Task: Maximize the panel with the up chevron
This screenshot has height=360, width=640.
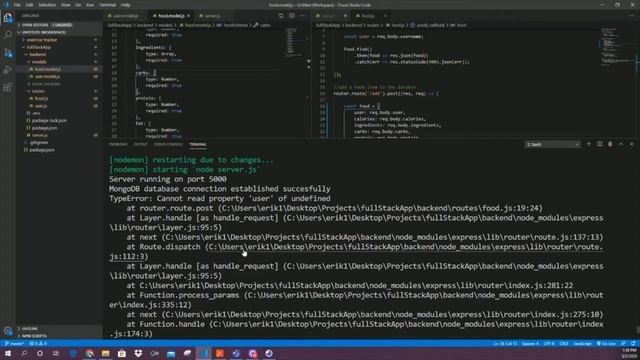Action: pos(621,144)
